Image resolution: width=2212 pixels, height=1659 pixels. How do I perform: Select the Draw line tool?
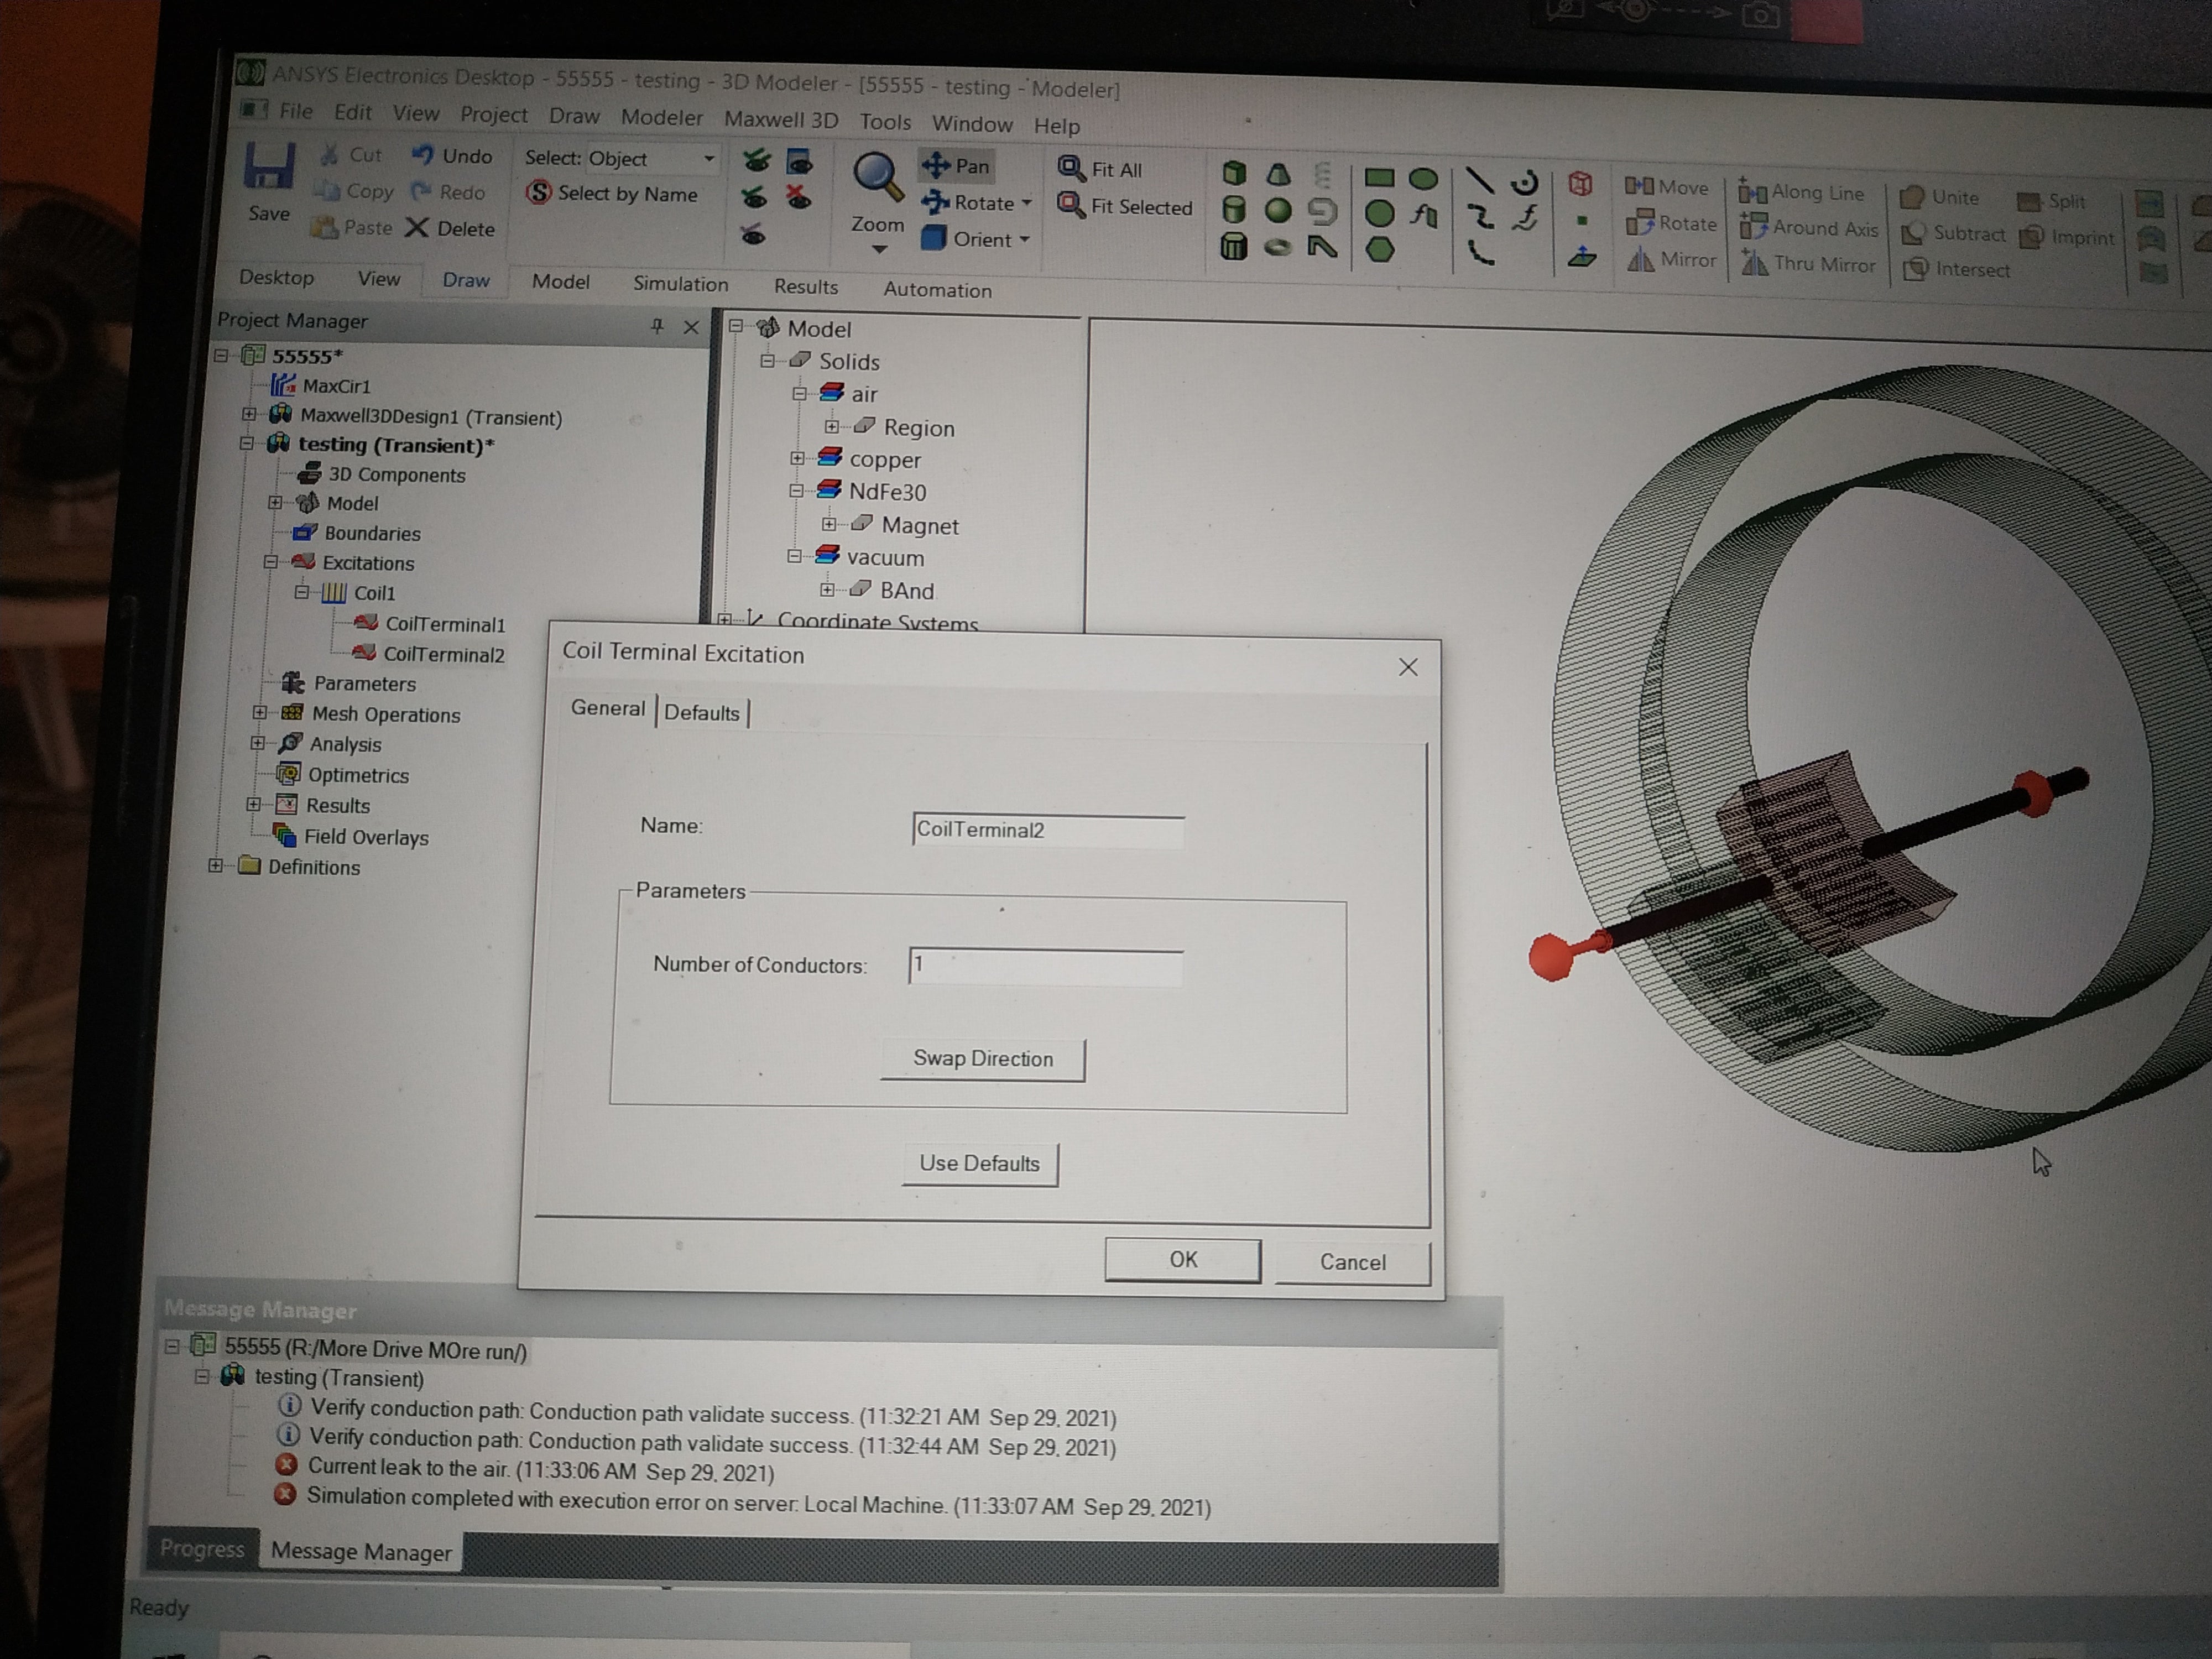(x=1479, y=181)
